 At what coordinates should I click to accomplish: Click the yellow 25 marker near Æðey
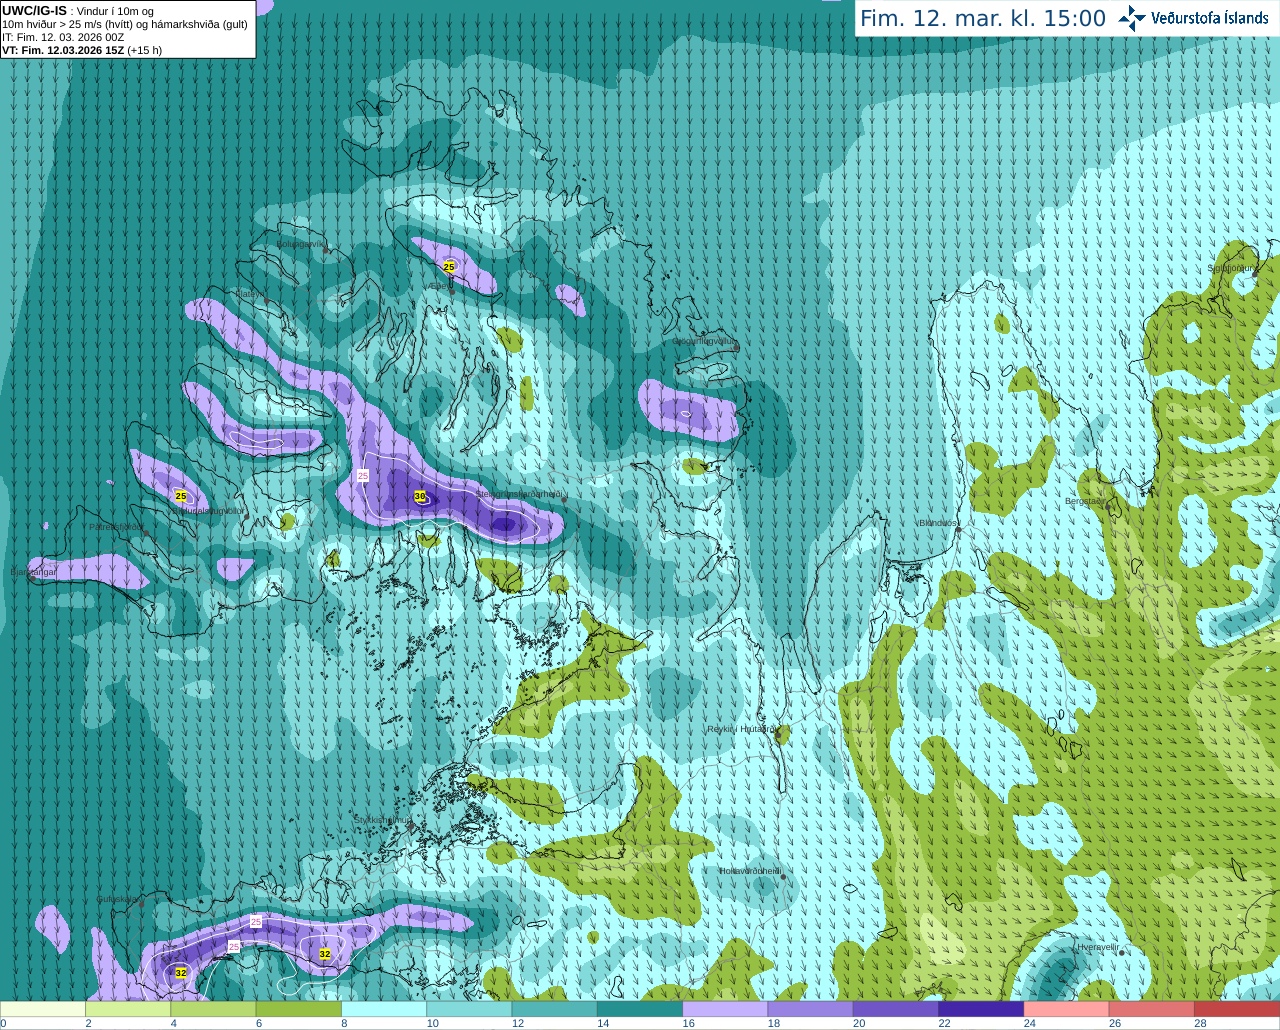(x=449, y=267)
